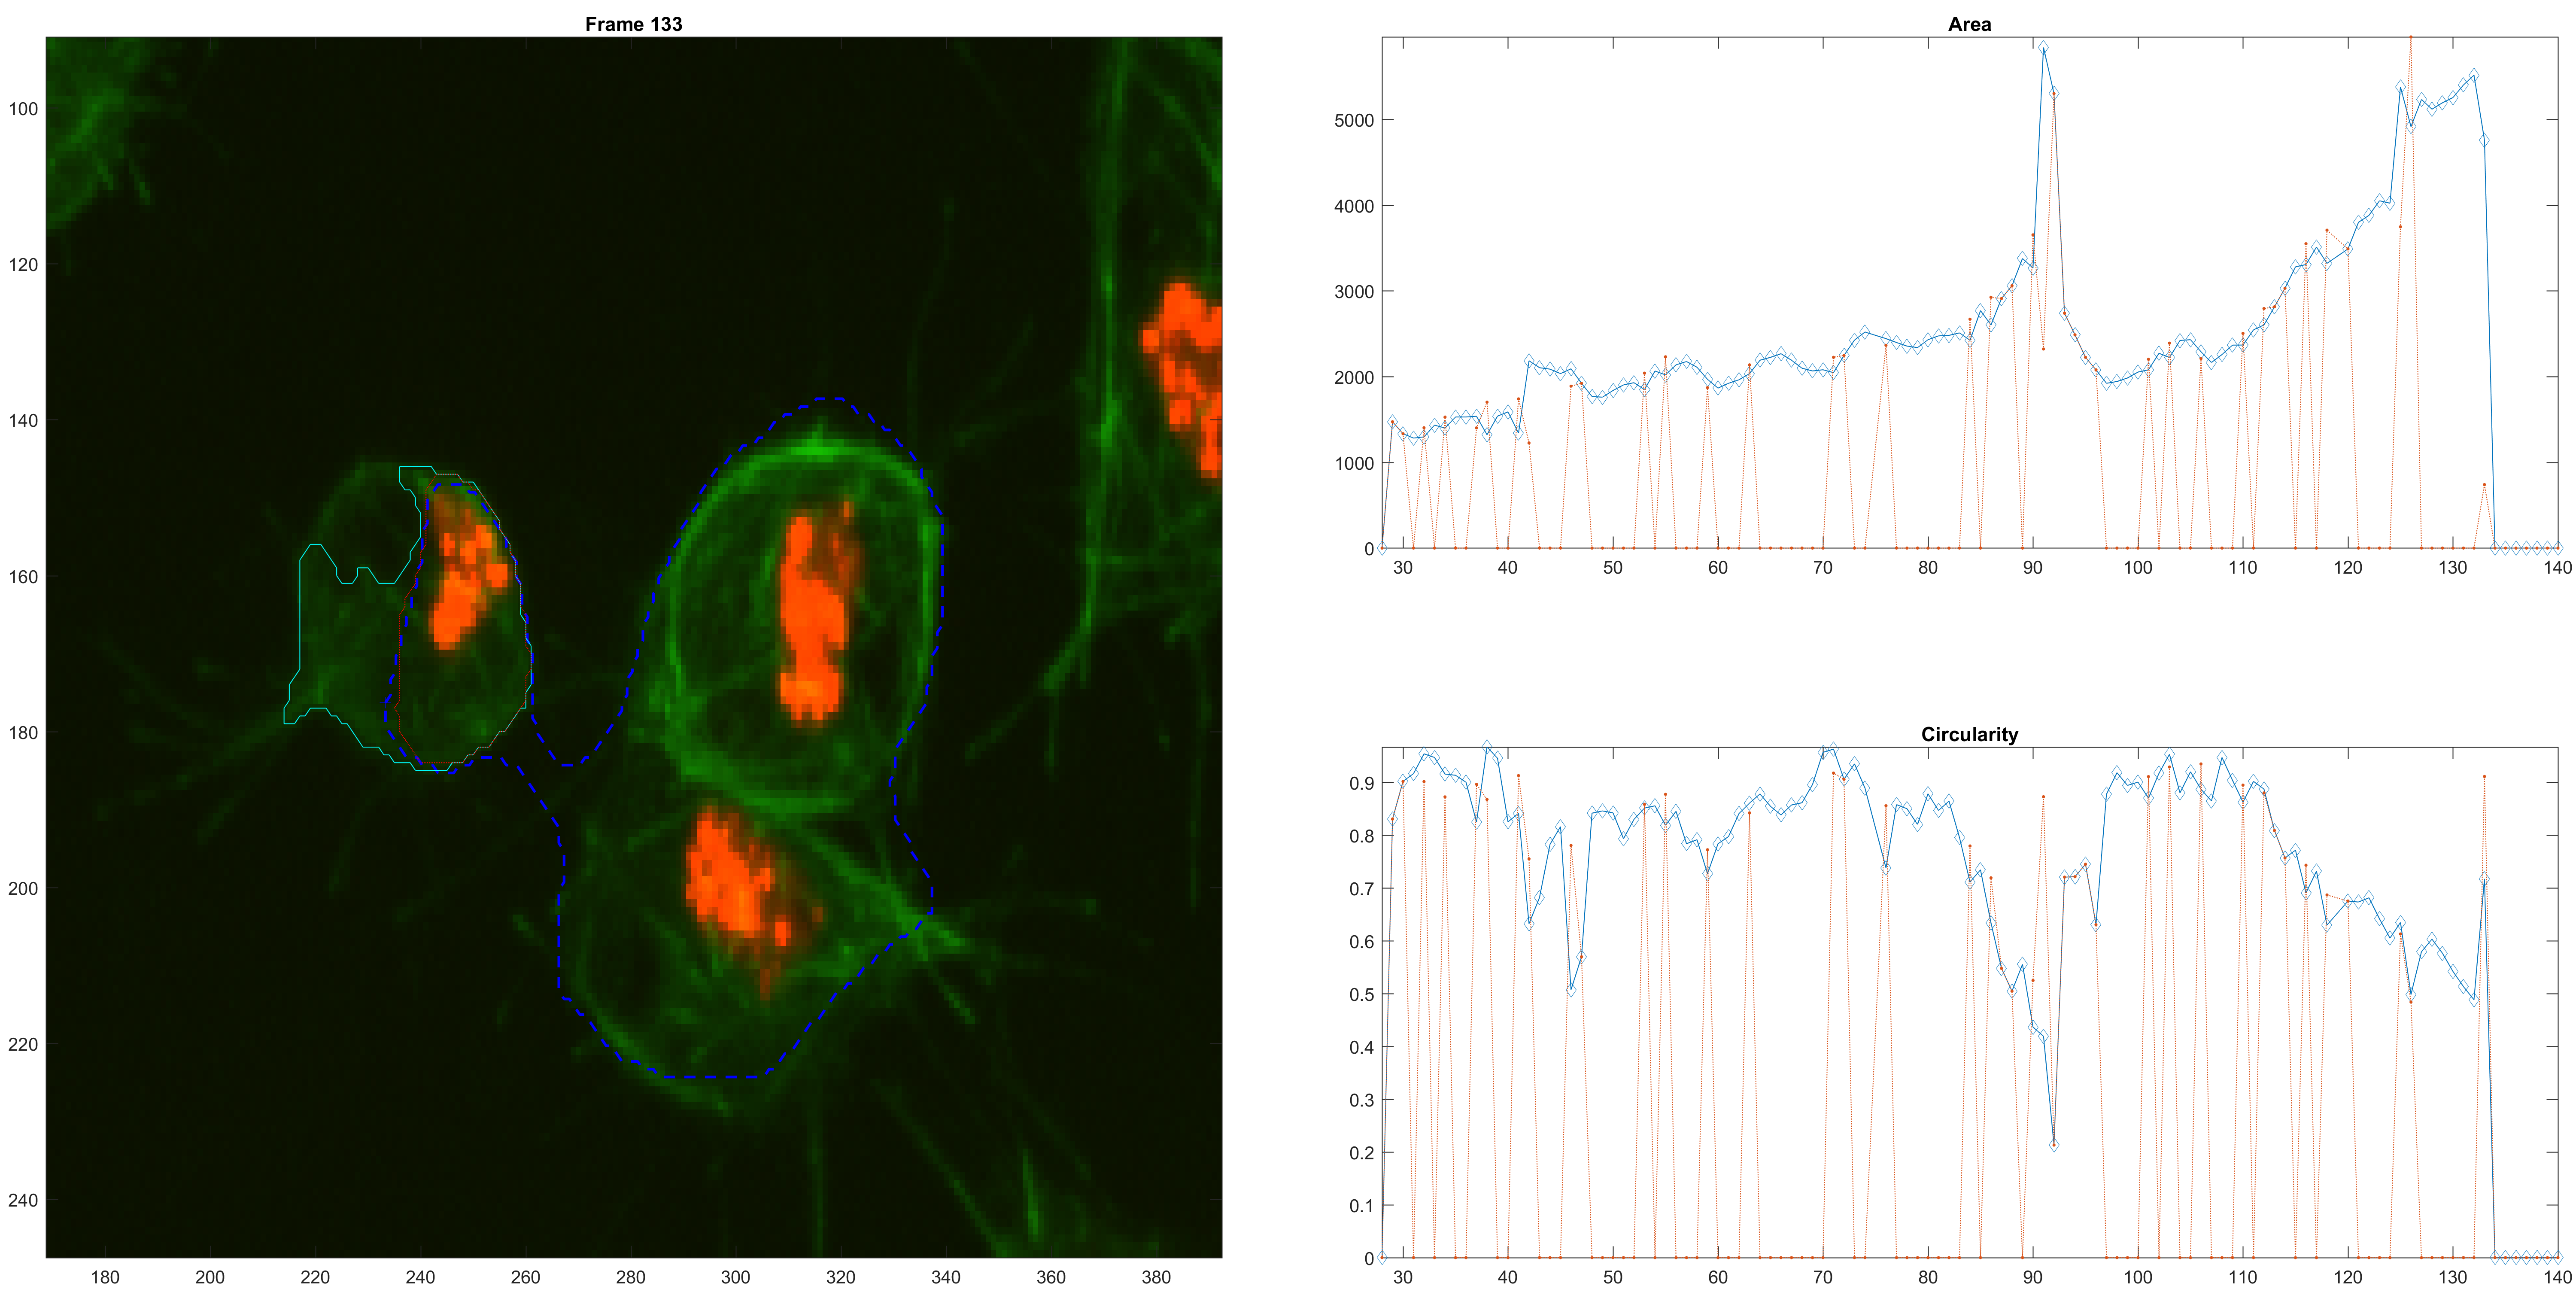Click the 0.6 tick on Circularity y-axis

tap(1361, 942)
